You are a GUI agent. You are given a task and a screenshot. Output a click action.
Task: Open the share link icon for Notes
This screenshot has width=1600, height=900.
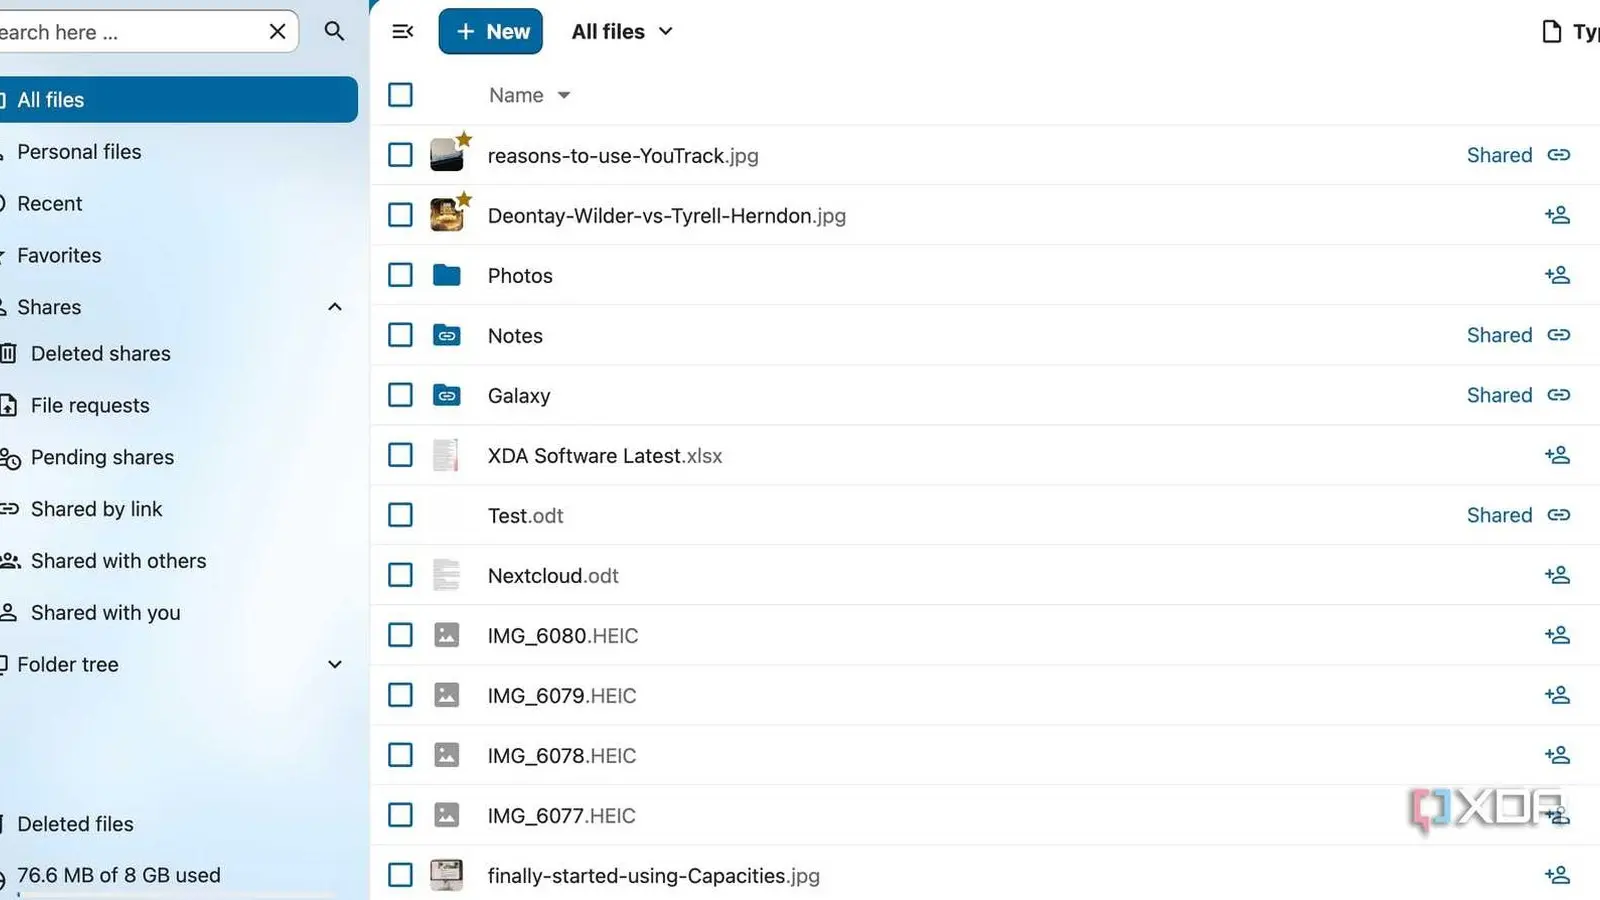1558,335
